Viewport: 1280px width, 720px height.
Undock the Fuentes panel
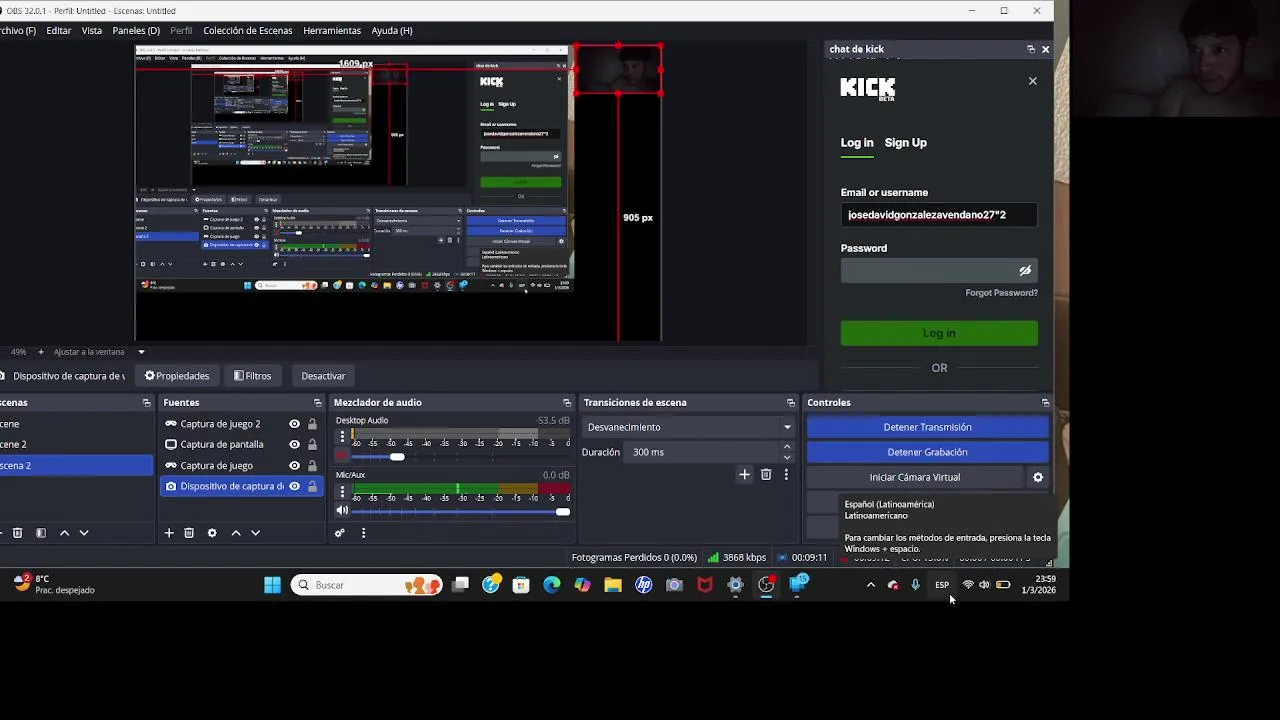click(x=317, y=403)
